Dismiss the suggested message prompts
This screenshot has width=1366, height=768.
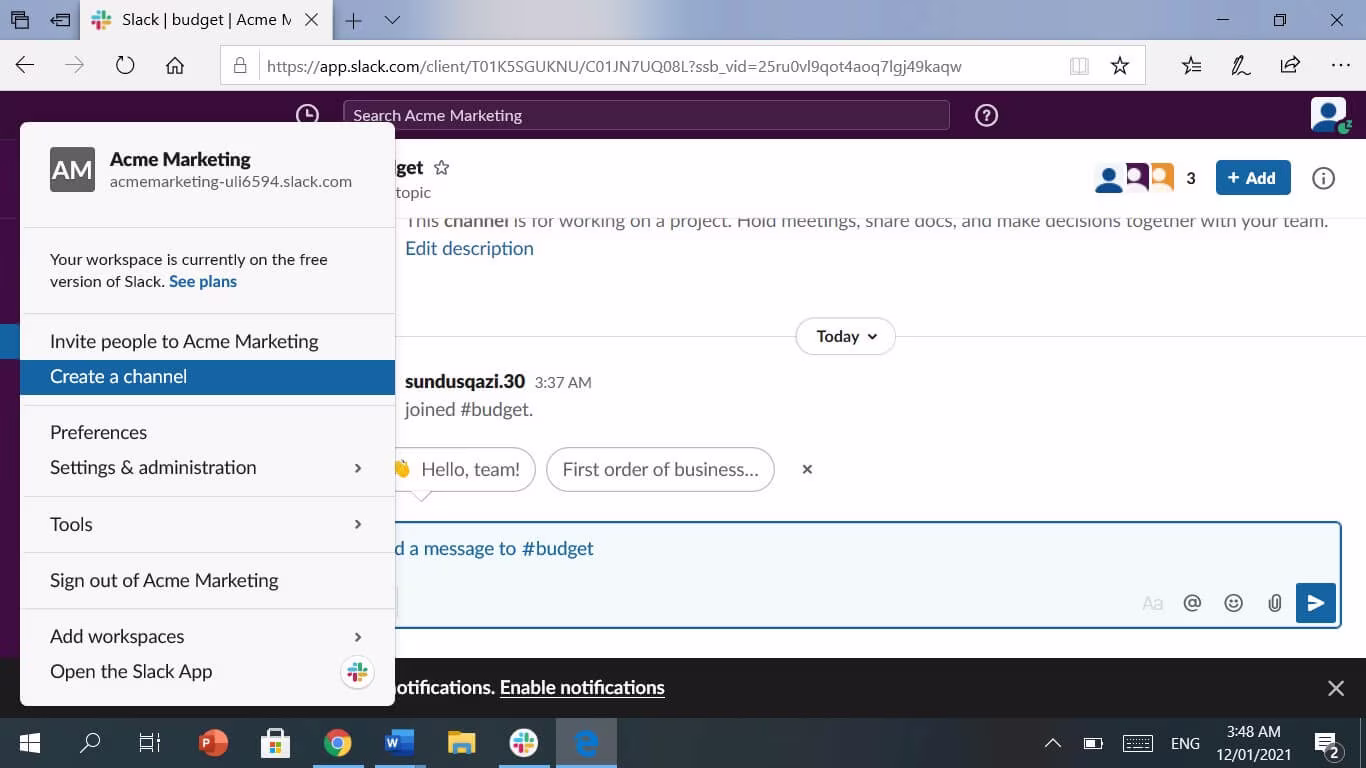pyautogui.click(x=807, y=469)
